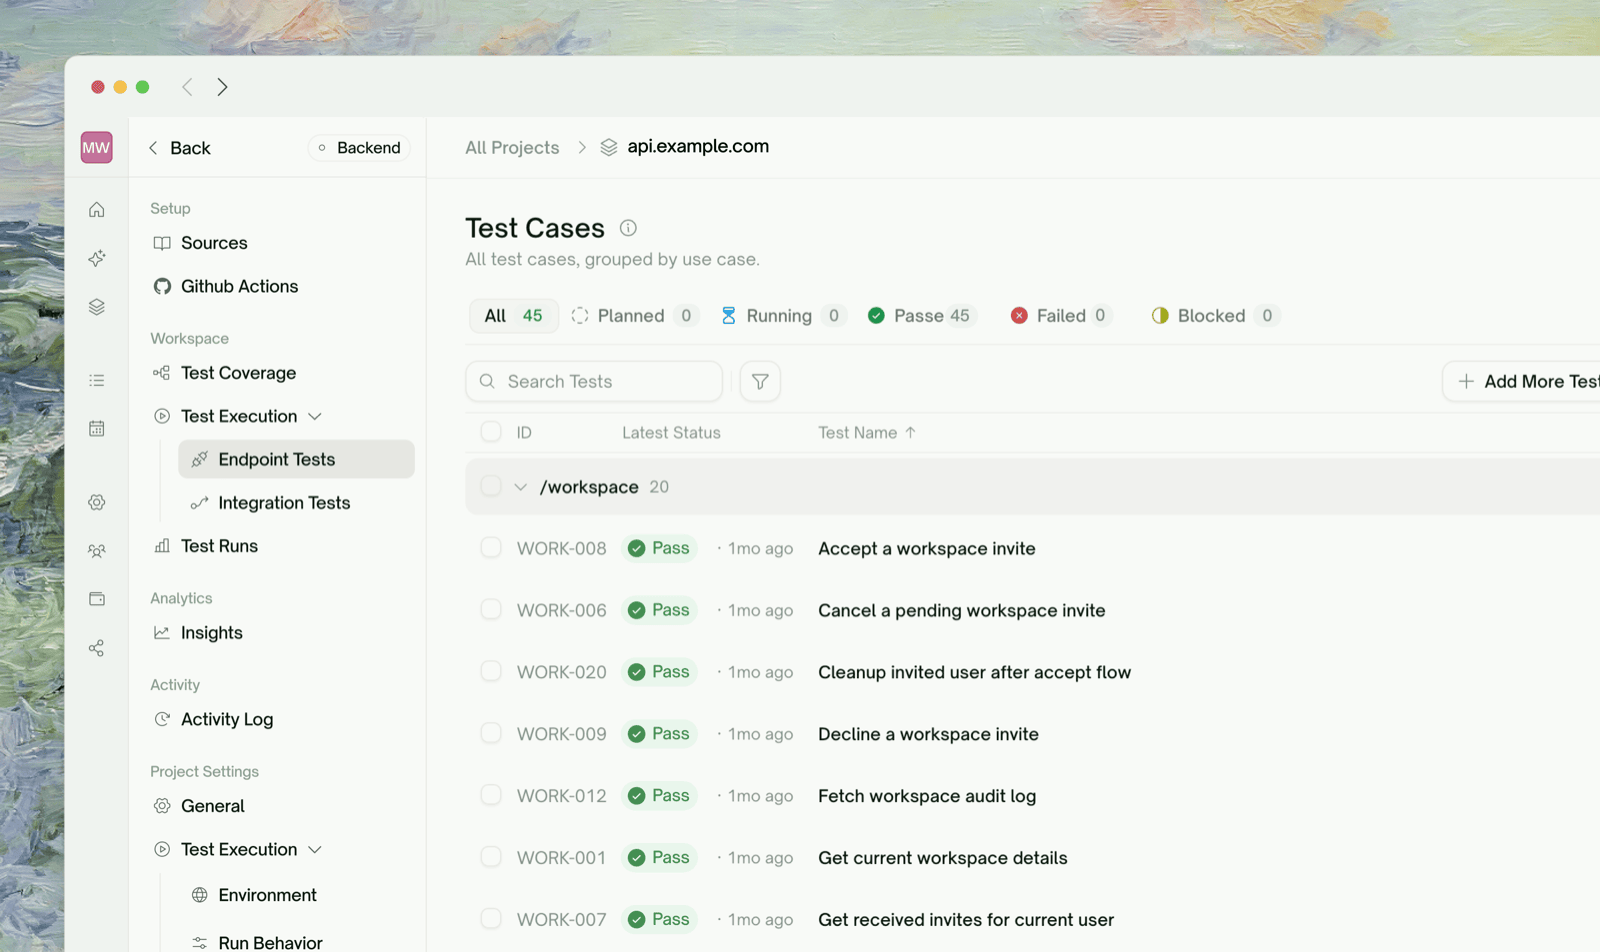The width and height of the screenshot is (1600, 952).
Task: Go Back in the sidebar
Action: 180,148
